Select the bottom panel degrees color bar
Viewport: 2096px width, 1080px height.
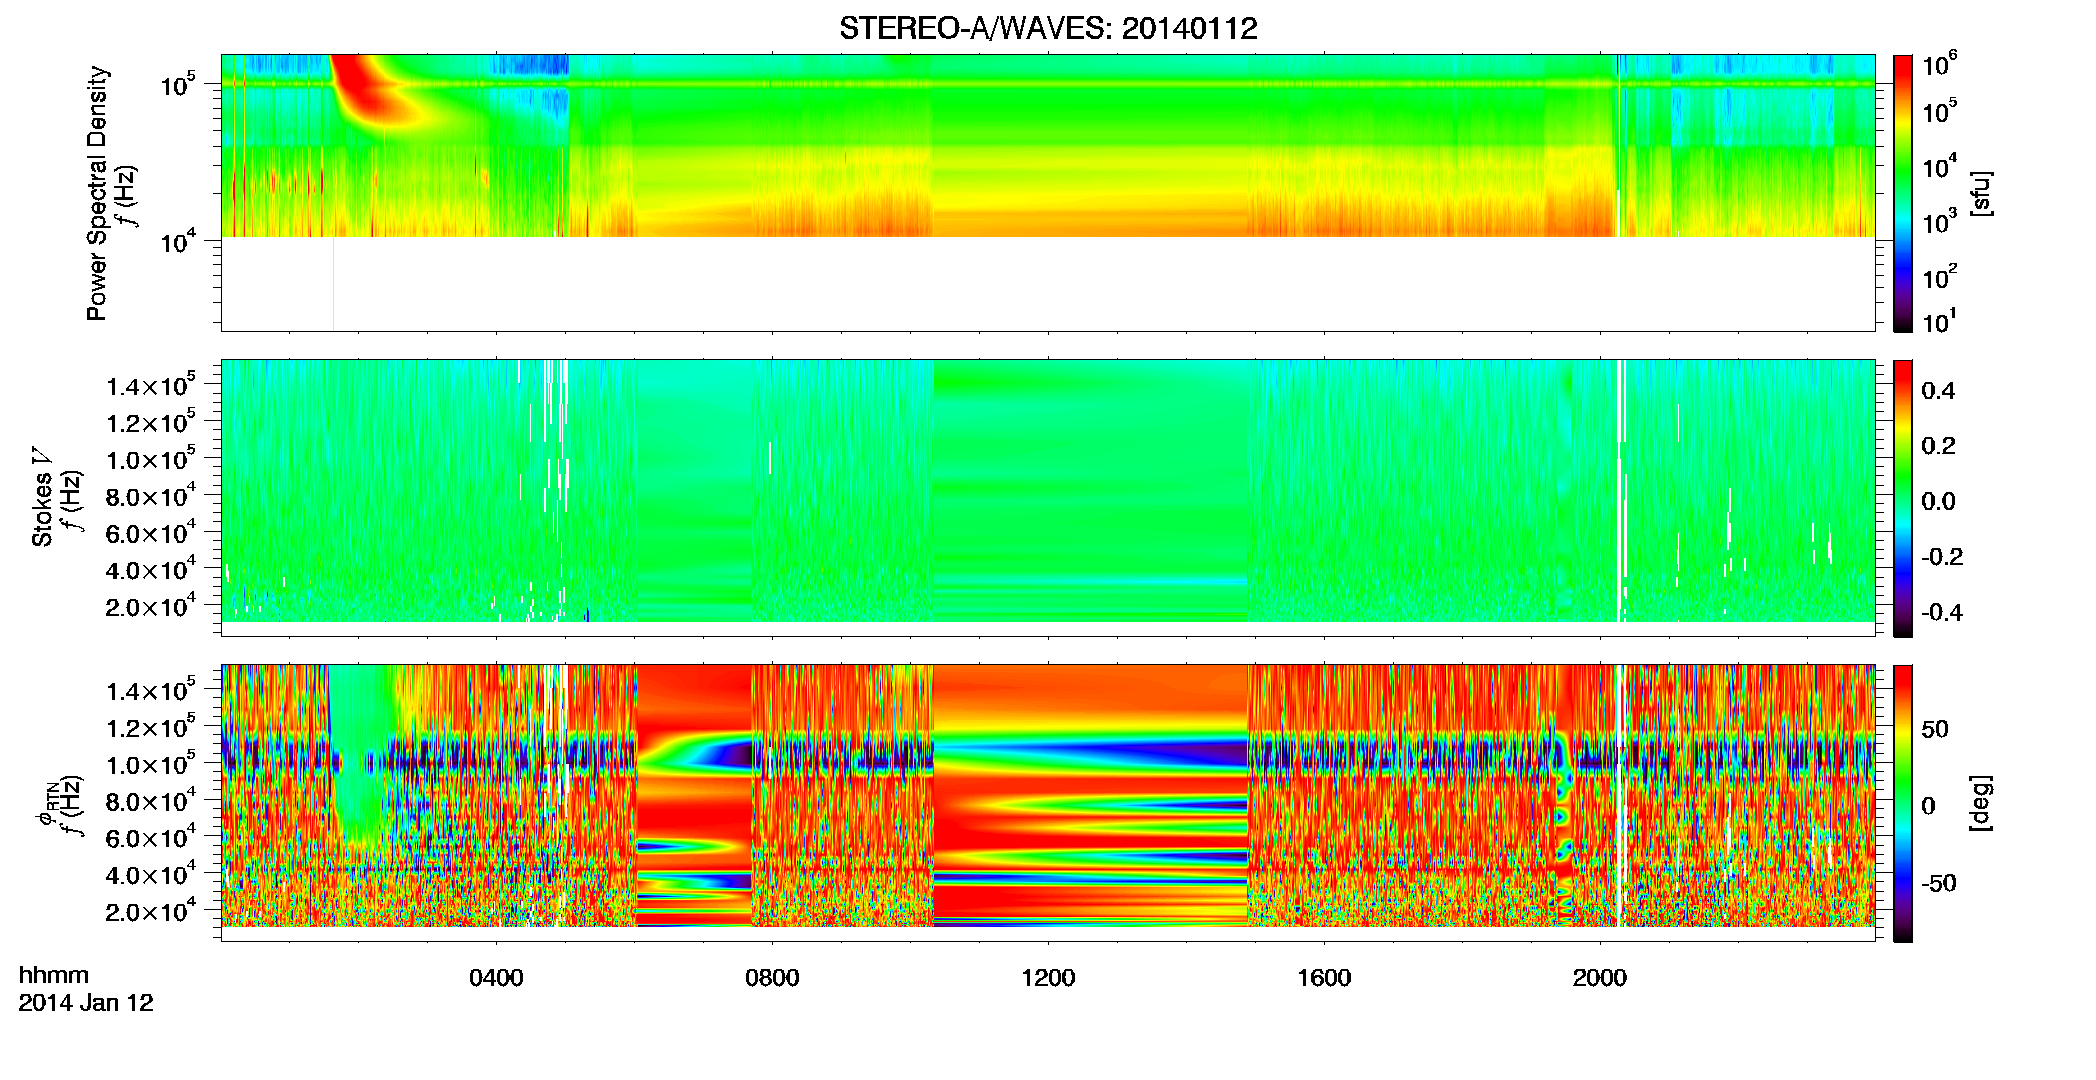[1903, 803]
